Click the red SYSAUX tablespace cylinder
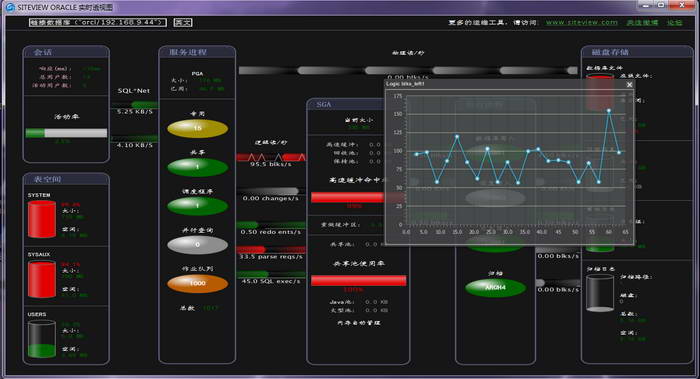 (x=42, y=279)
